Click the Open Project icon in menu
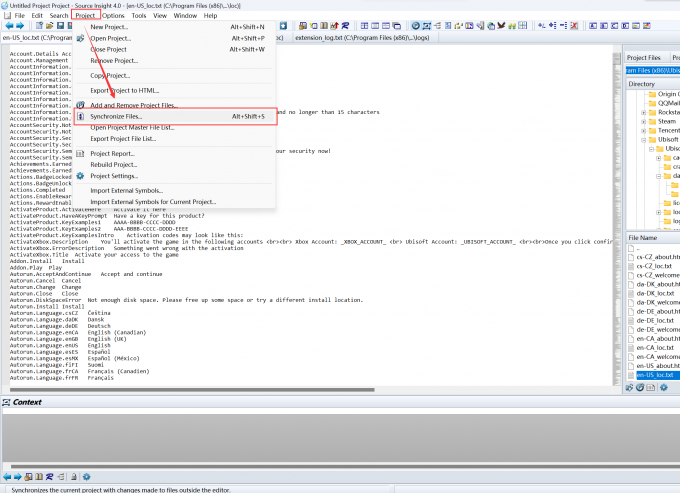 click(x=80, y=38)
